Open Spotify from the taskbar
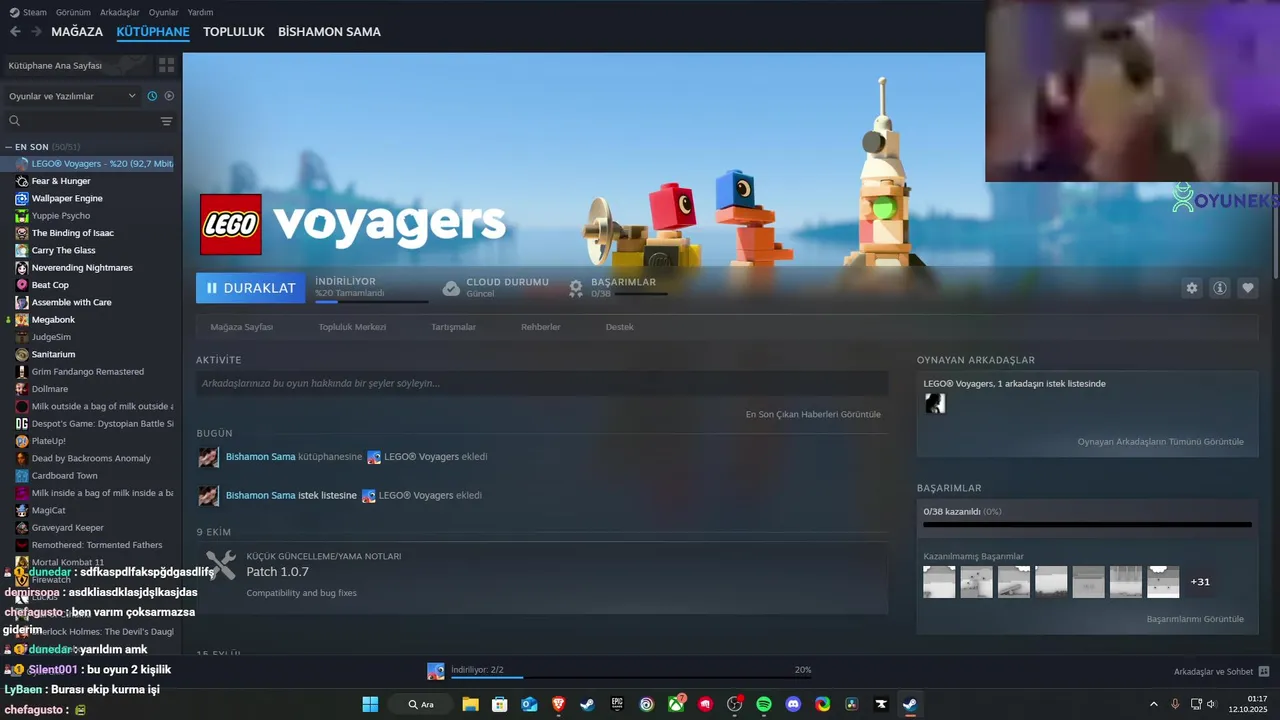The height and width of the screenshot is (720, 1280). 764,704
